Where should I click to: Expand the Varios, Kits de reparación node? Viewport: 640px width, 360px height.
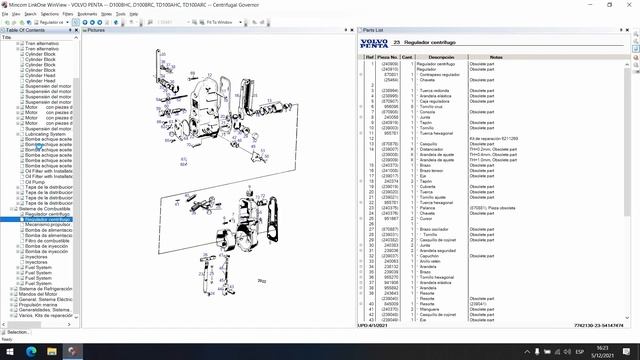pyautogui.click(x=12, y=315)
